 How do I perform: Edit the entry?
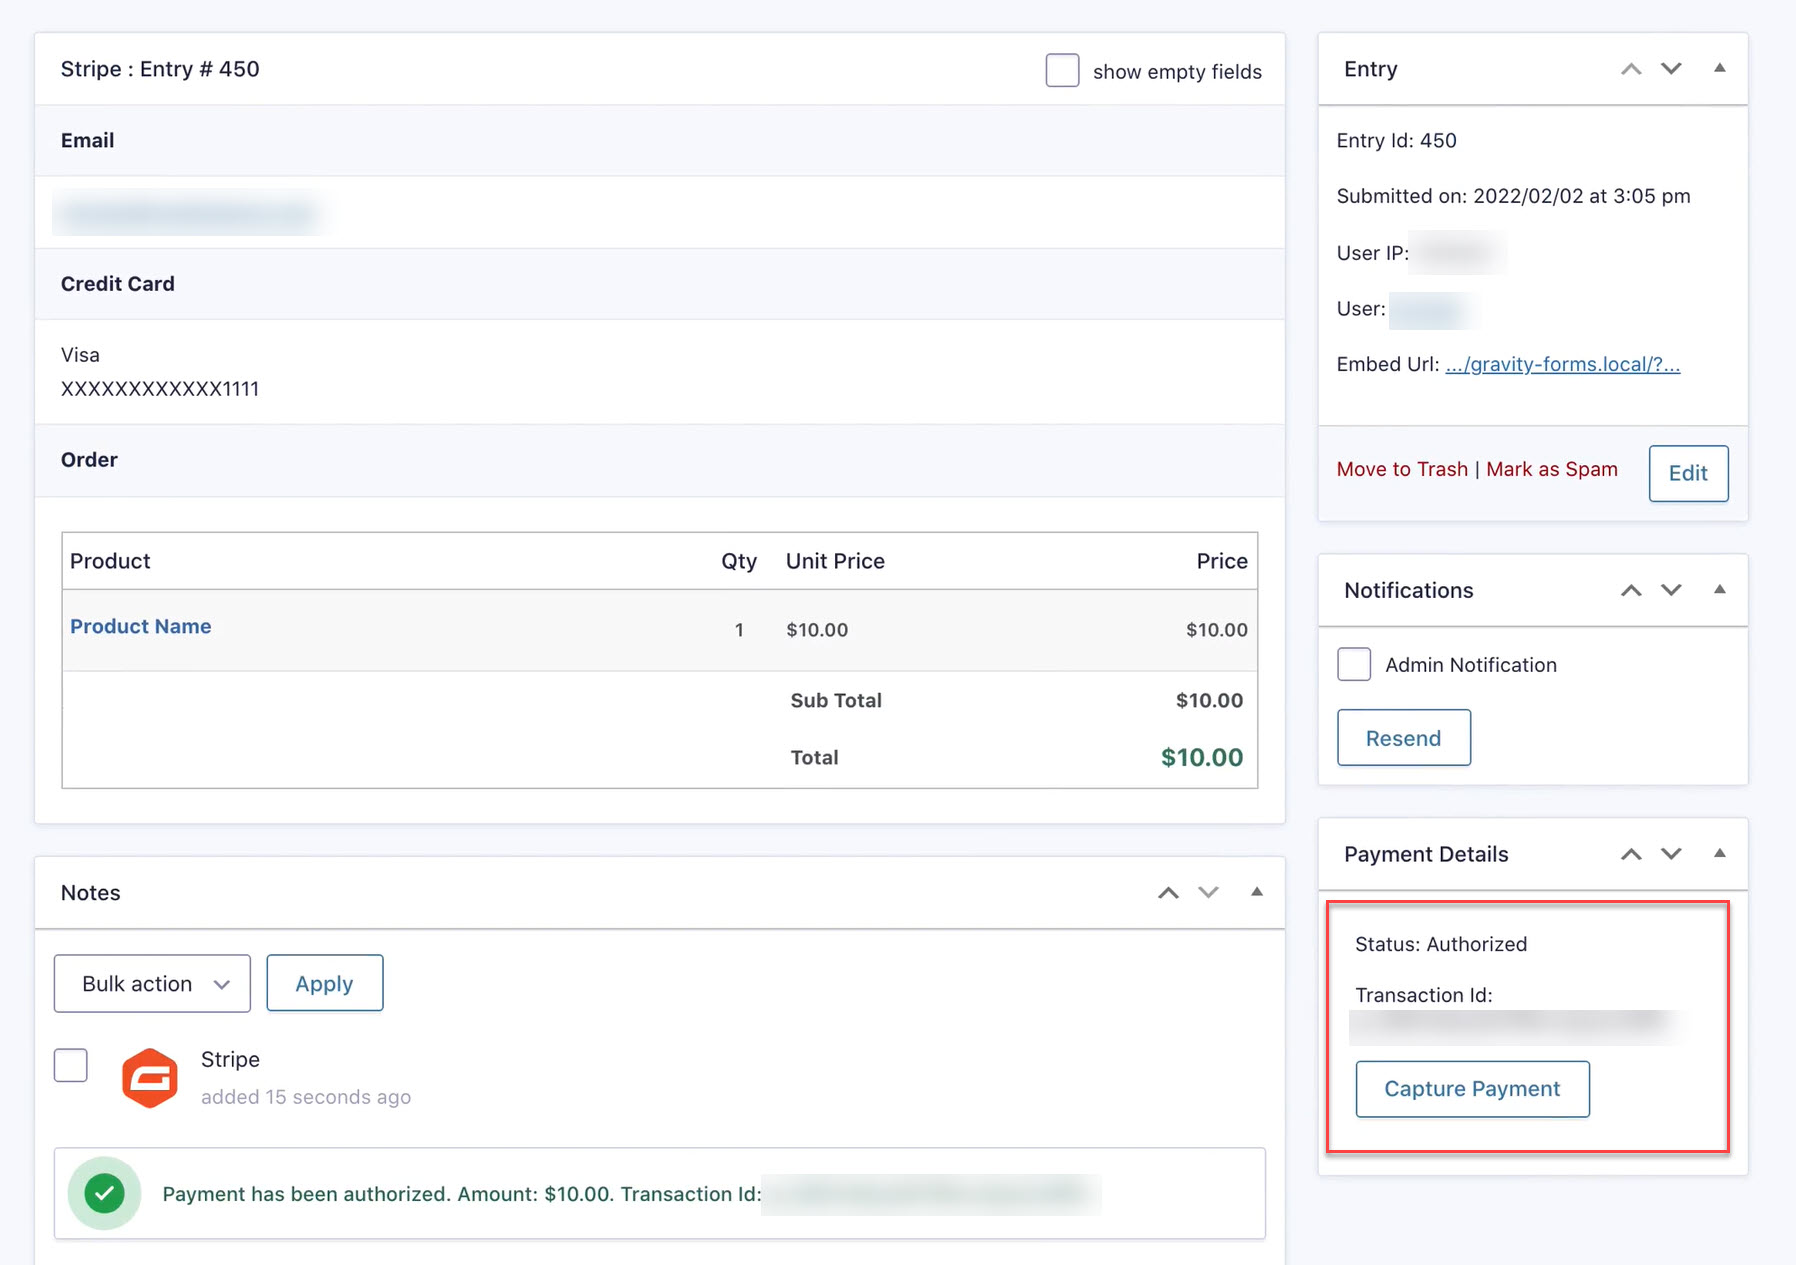coord(1689,473)
